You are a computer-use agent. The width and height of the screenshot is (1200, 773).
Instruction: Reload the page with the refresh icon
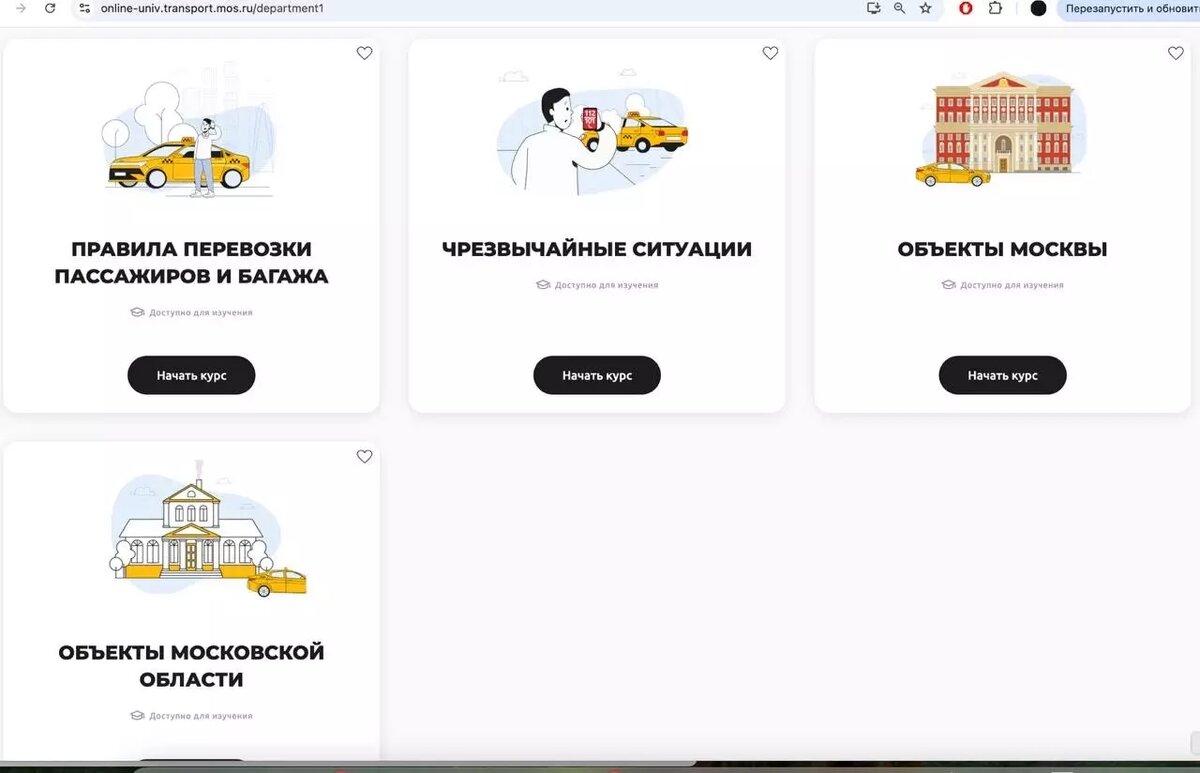(x=50, y=8)
